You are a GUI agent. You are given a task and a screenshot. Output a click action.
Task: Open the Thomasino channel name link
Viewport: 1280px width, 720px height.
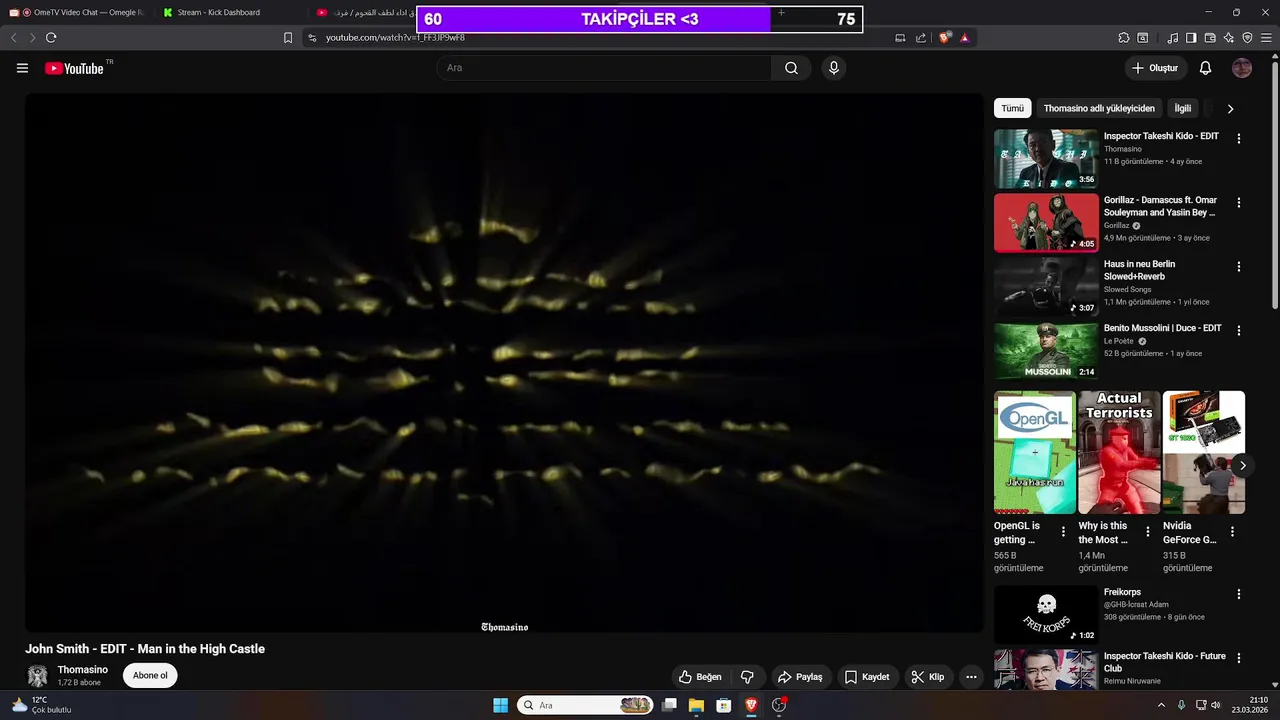[x=82, y=670]
